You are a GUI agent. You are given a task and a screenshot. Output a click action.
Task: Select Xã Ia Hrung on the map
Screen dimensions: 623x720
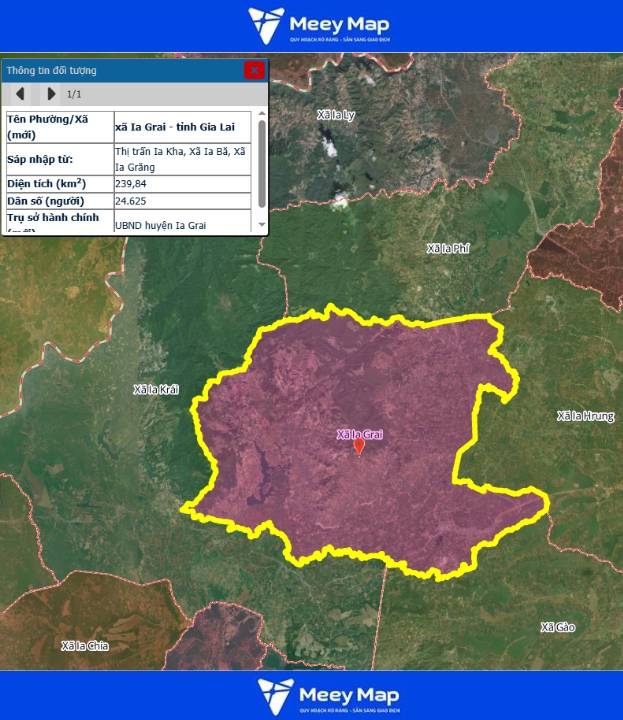click(585, 415)
